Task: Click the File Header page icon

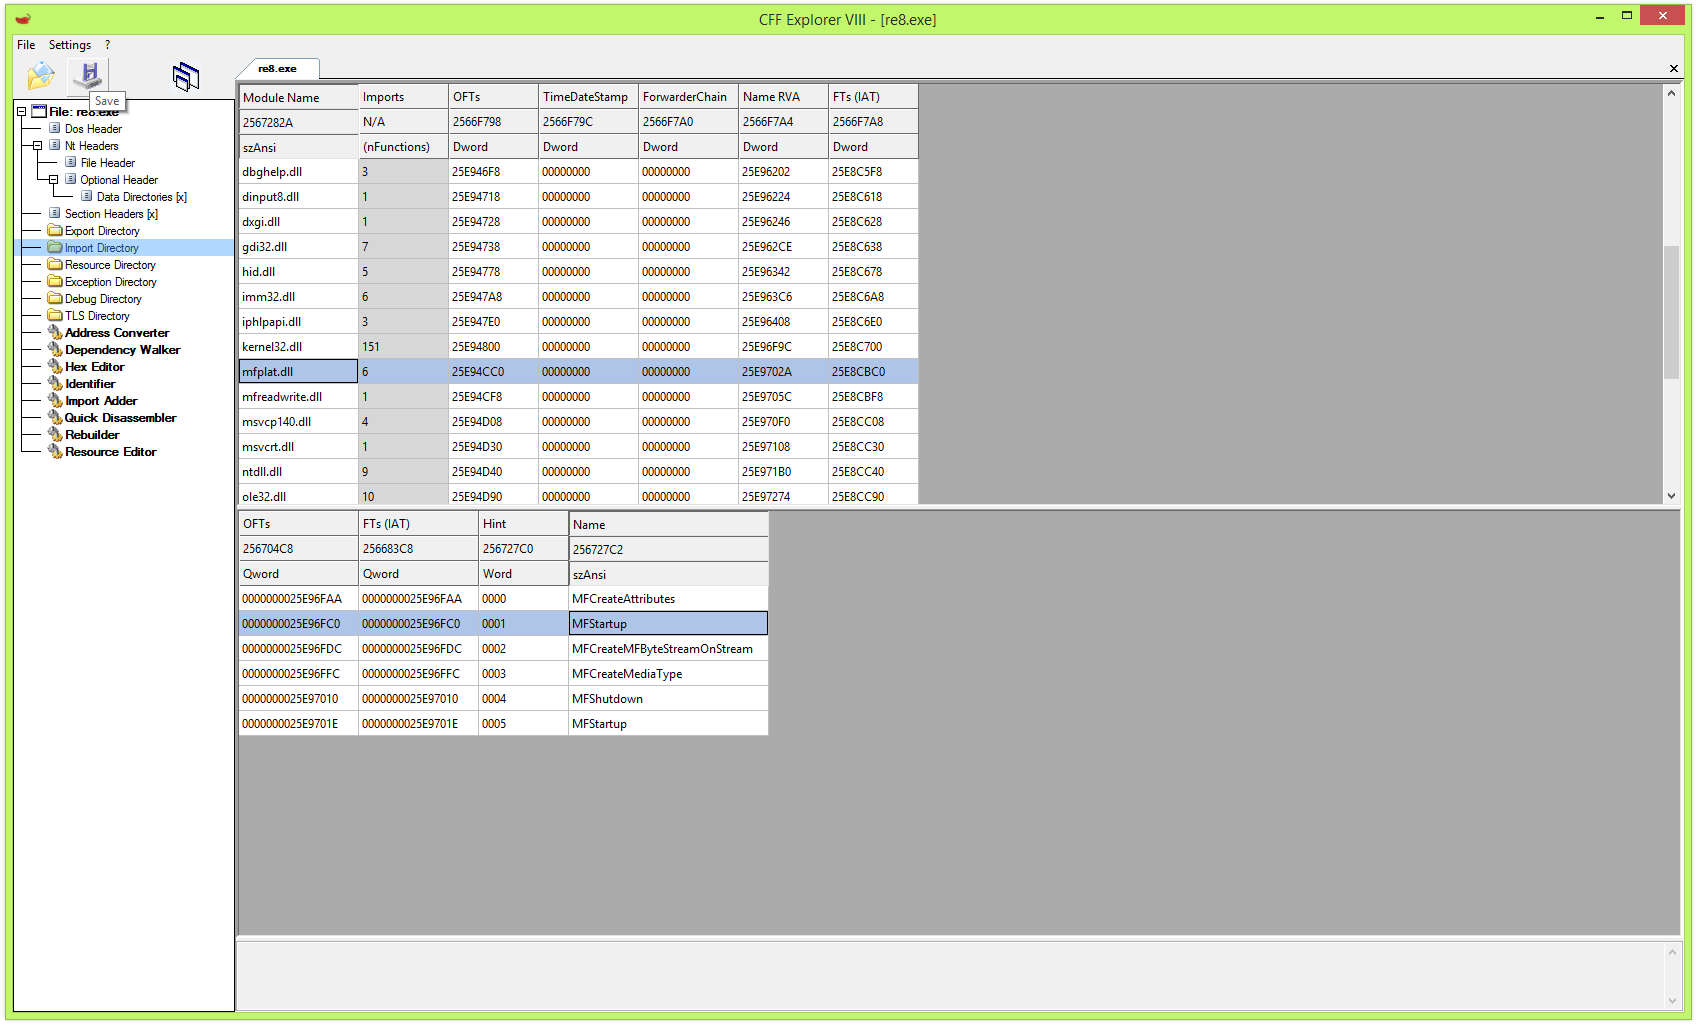Action: pyautogui.click(x=71, y=162)
